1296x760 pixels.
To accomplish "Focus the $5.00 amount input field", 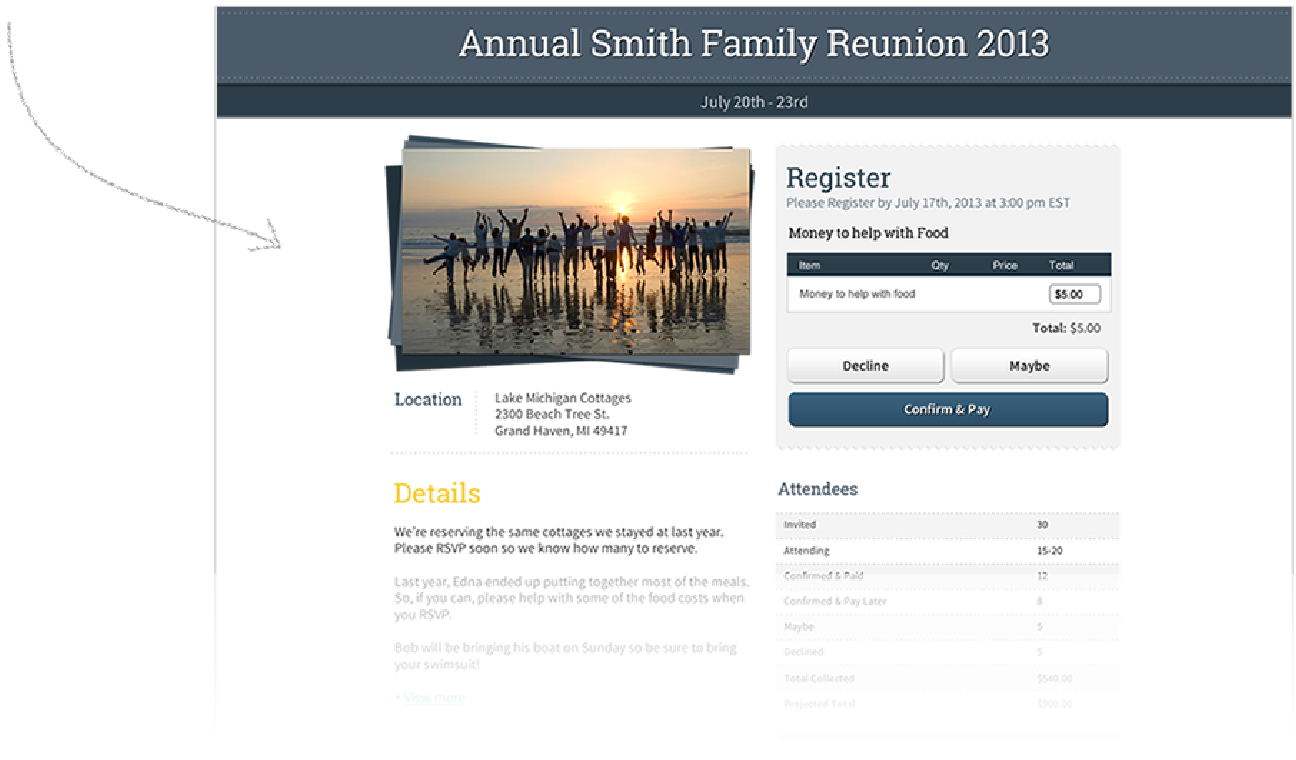I will pyautogui.click(x=1074, y=294).
